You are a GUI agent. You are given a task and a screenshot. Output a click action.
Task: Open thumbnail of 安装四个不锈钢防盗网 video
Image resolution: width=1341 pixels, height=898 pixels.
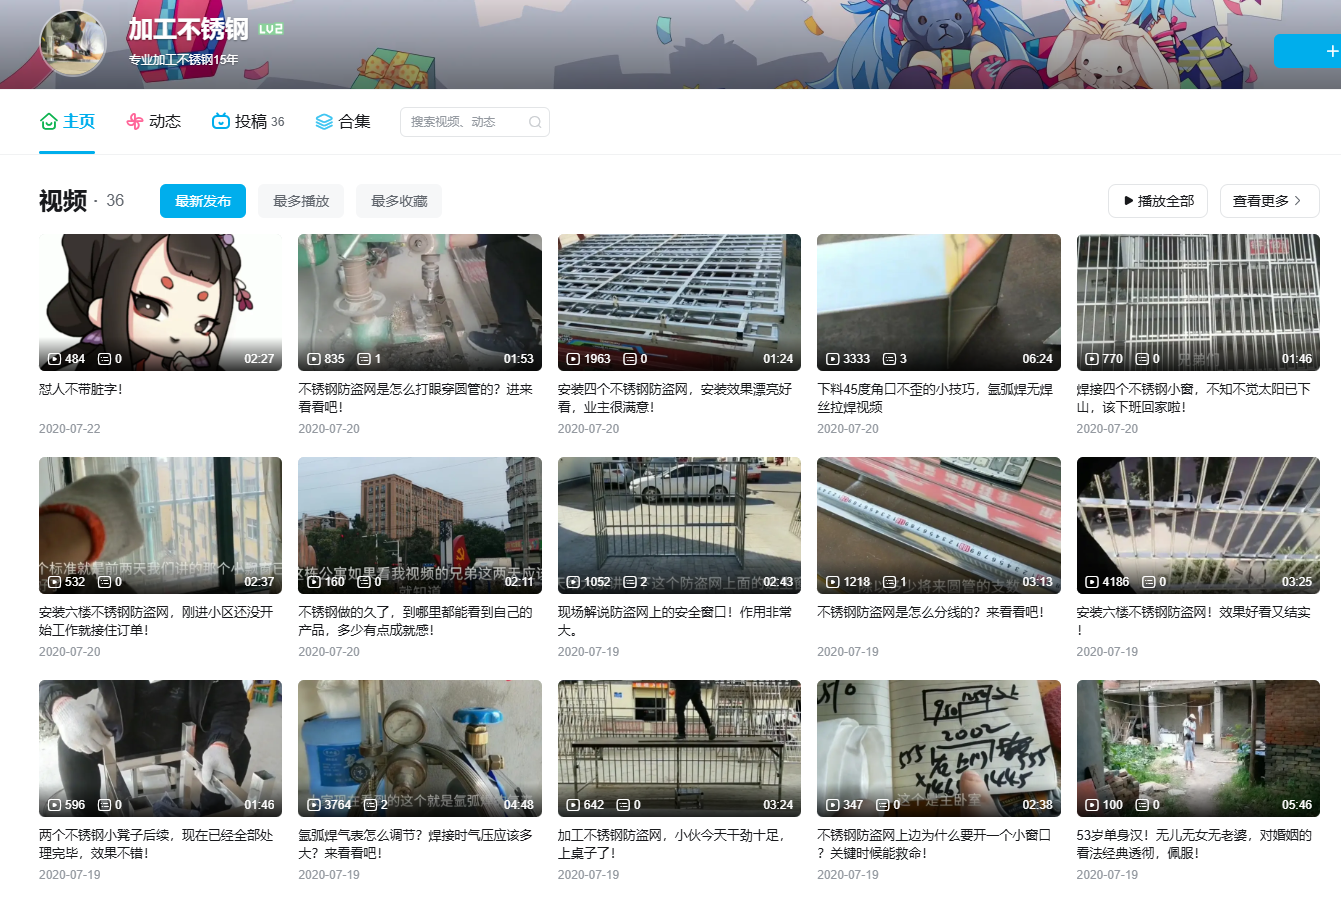tap(679, 303)
